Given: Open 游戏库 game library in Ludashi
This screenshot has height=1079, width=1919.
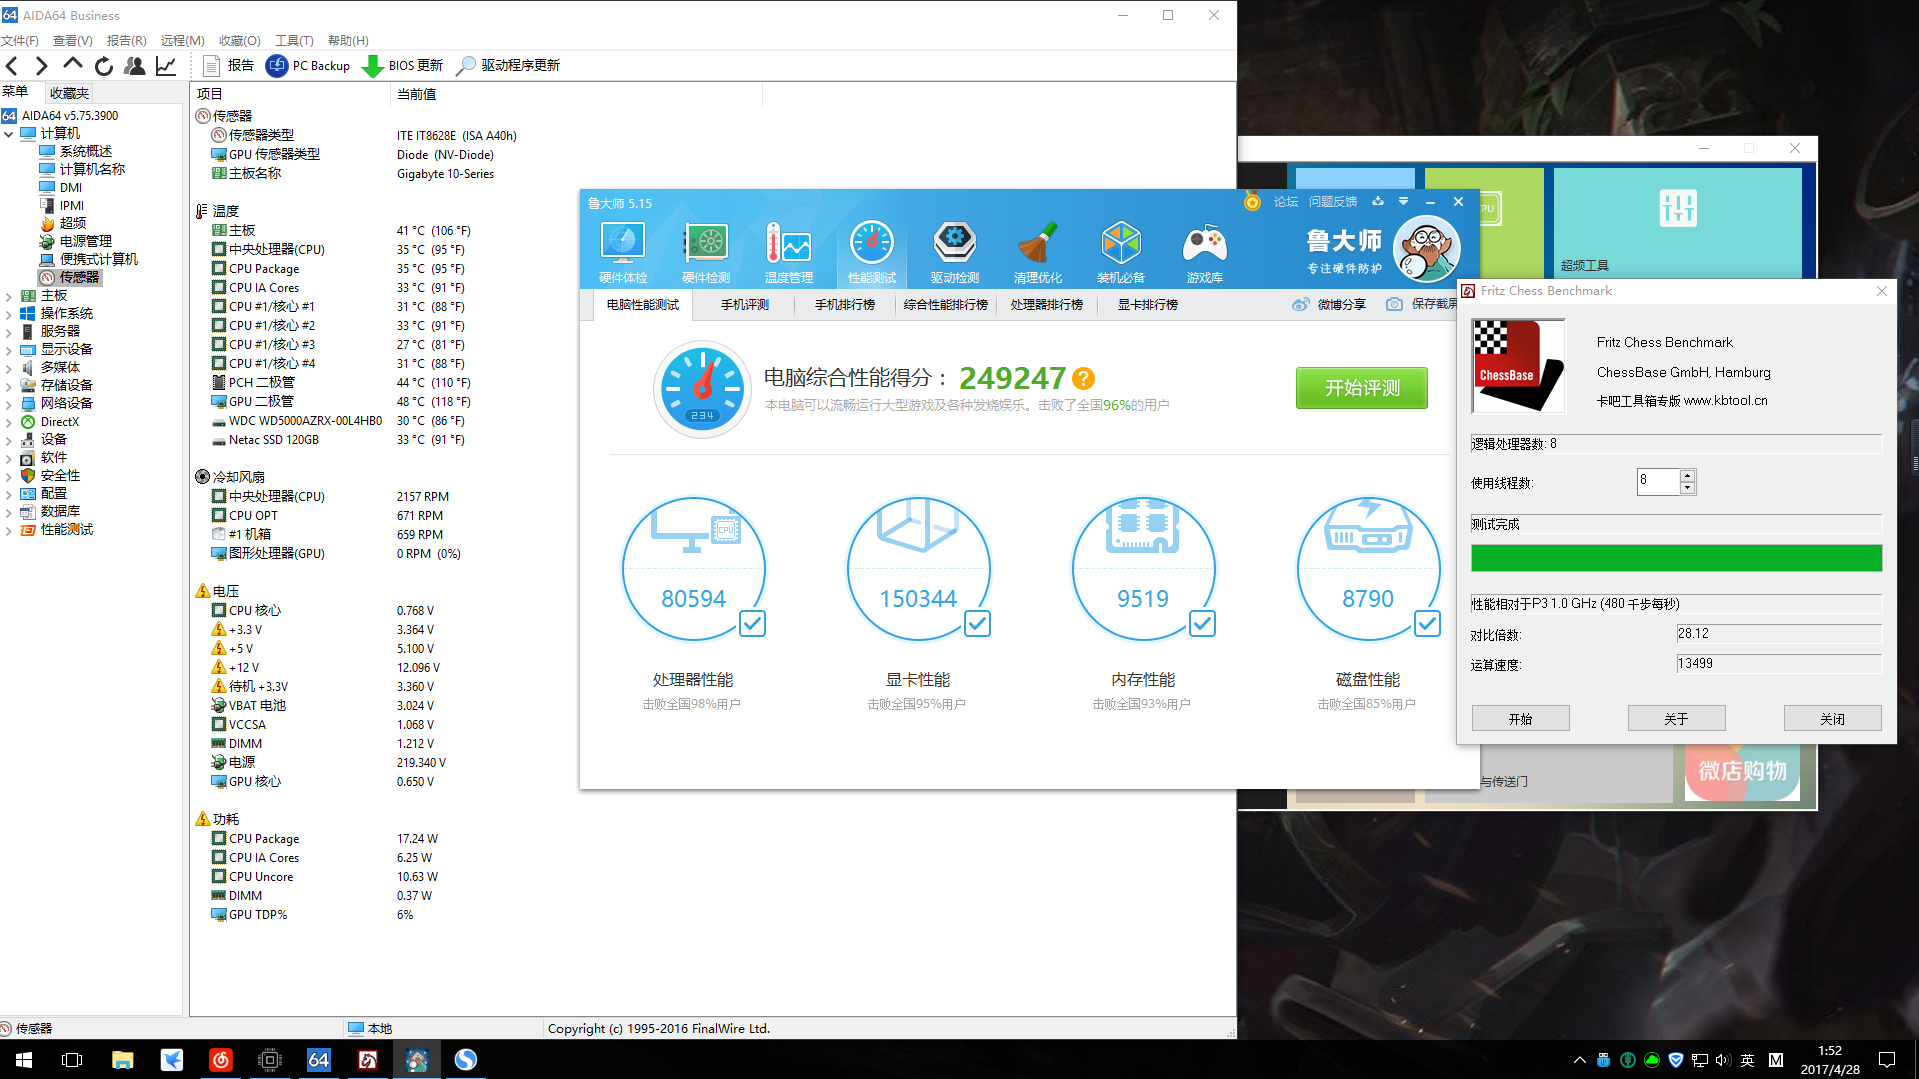Looking at the screenshot, I should [x=1205, y=254].
